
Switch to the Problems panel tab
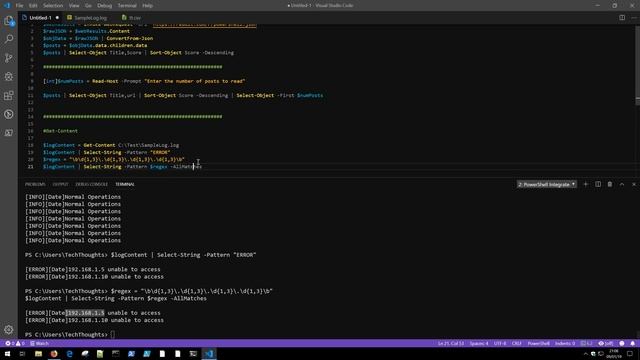[x=35, y=184]
